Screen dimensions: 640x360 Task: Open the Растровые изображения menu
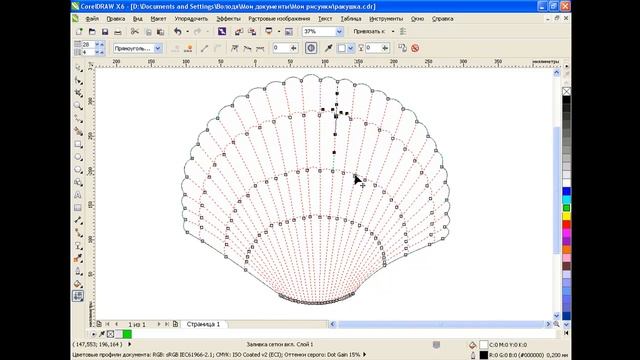click(x=279, y=19)
